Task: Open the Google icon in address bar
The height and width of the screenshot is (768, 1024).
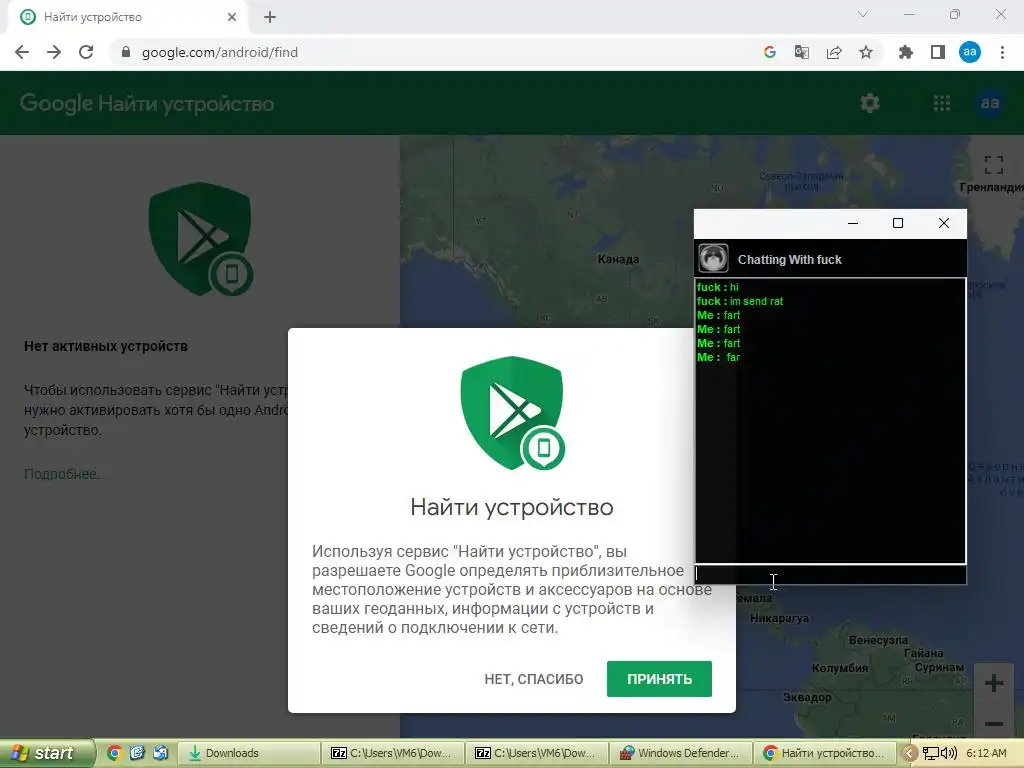Action: [770, 52]
